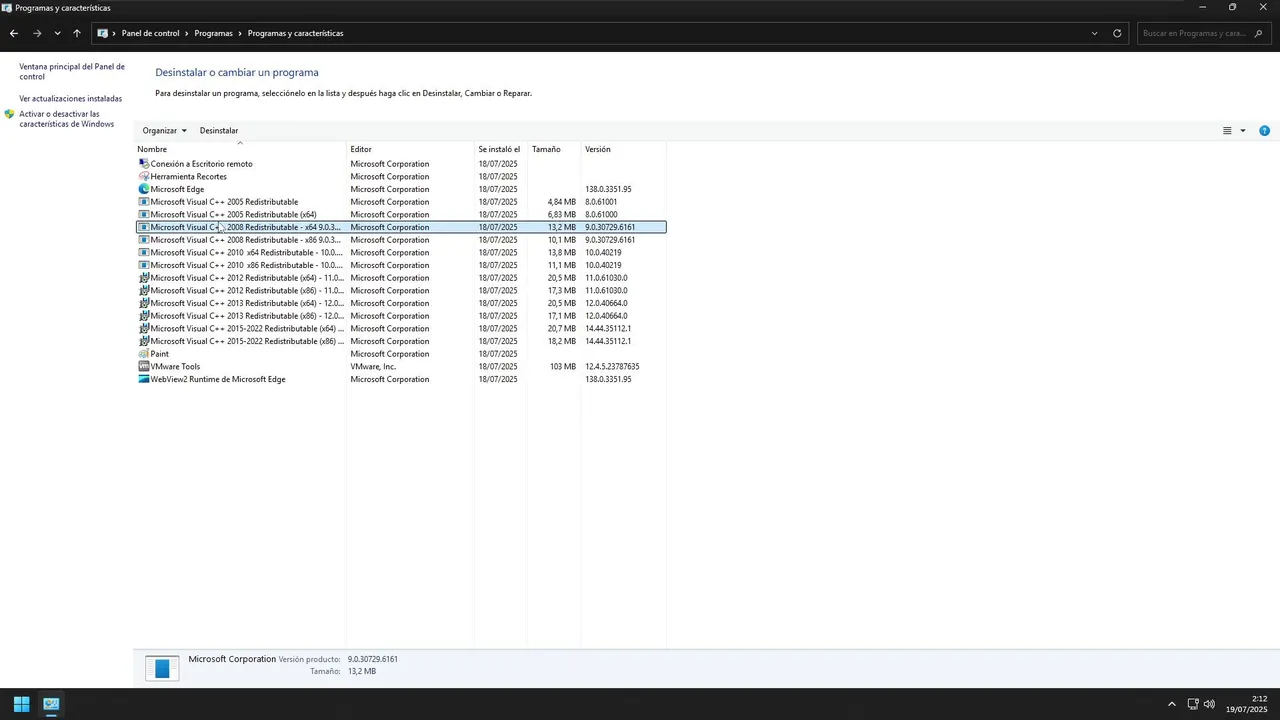Open the Windows Start button
Viewport: 1280px width, 720px height.
(x=21, y=704)
